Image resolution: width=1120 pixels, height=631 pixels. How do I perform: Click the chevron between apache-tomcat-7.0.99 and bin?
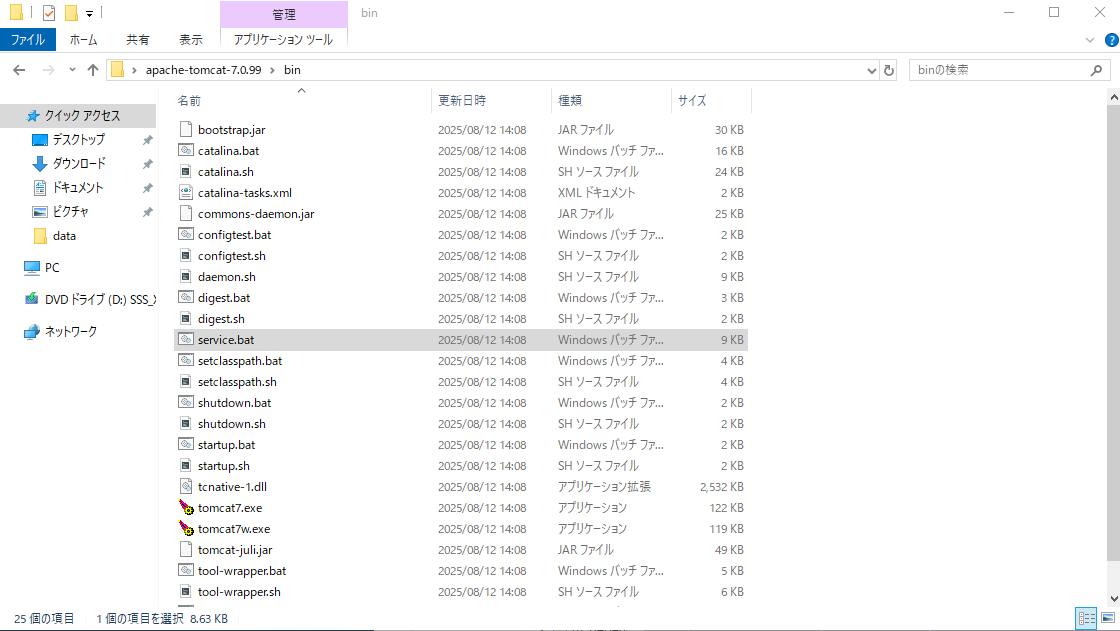(272, 70)
